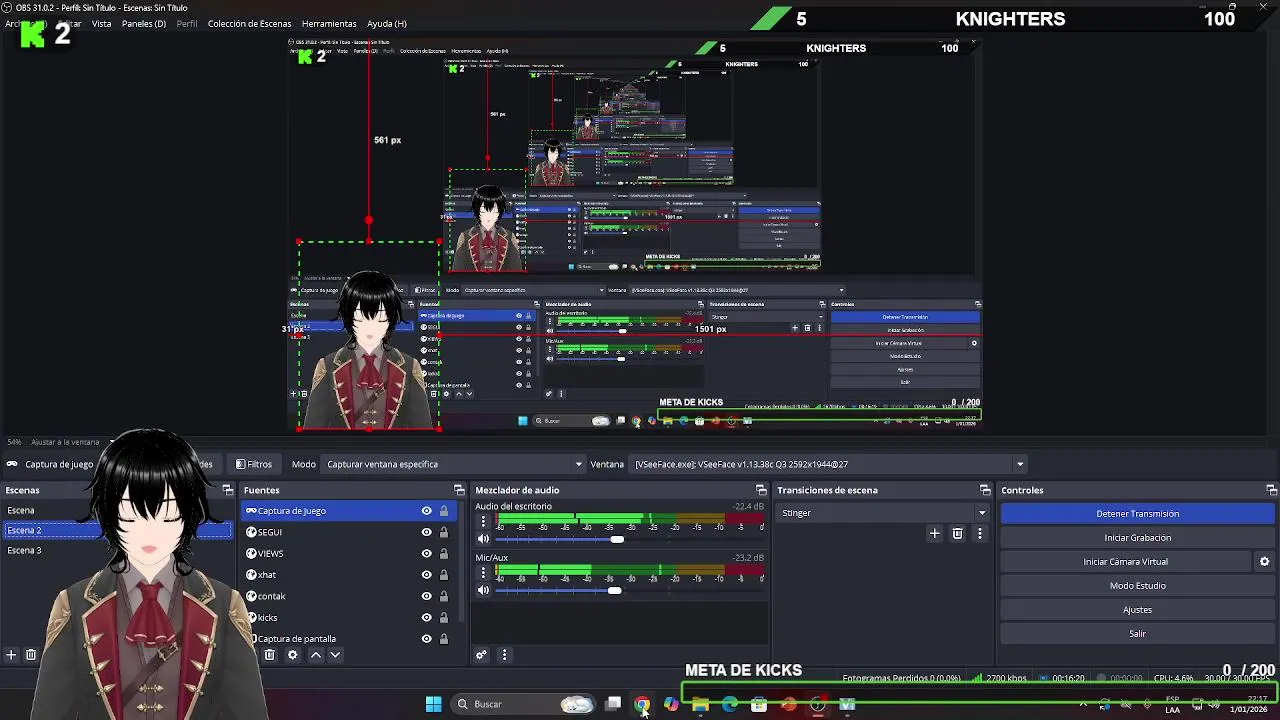
Task: Undock the Mezclador de audio panel
Action: coord(761,490)
